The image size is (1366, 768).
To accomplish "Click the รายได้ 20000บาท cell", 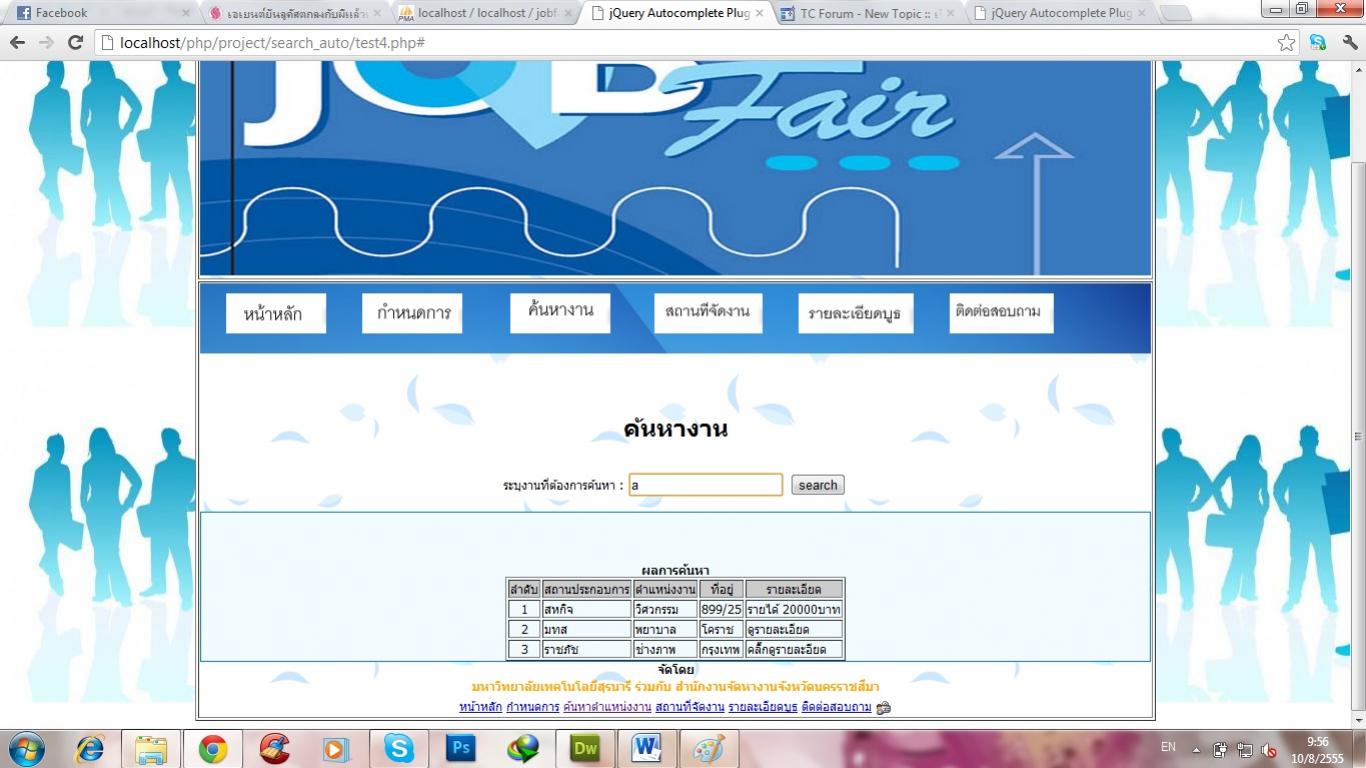I will [x=794, y=609].
